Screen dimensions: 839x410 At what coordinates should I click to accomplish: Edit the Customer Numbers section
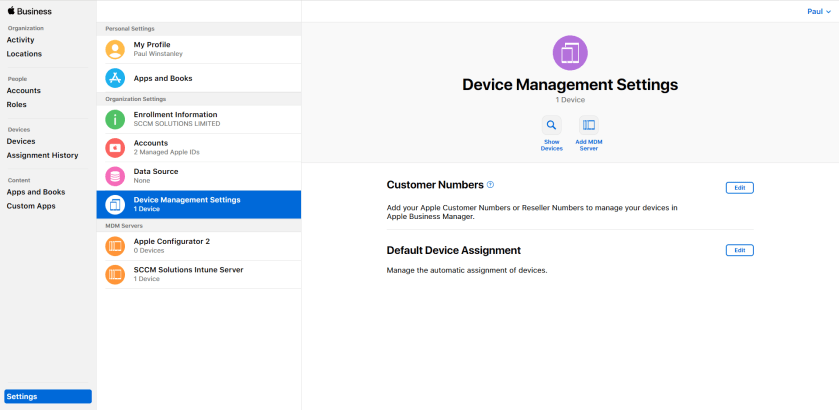pyautogui.click(x=739, y=187)
